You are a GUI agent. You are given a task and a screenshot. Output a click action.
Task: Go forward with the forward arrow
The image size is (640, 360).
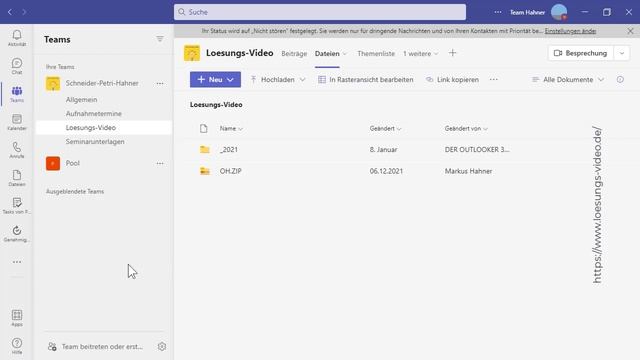pyautogui.click(x=24, y=12)
